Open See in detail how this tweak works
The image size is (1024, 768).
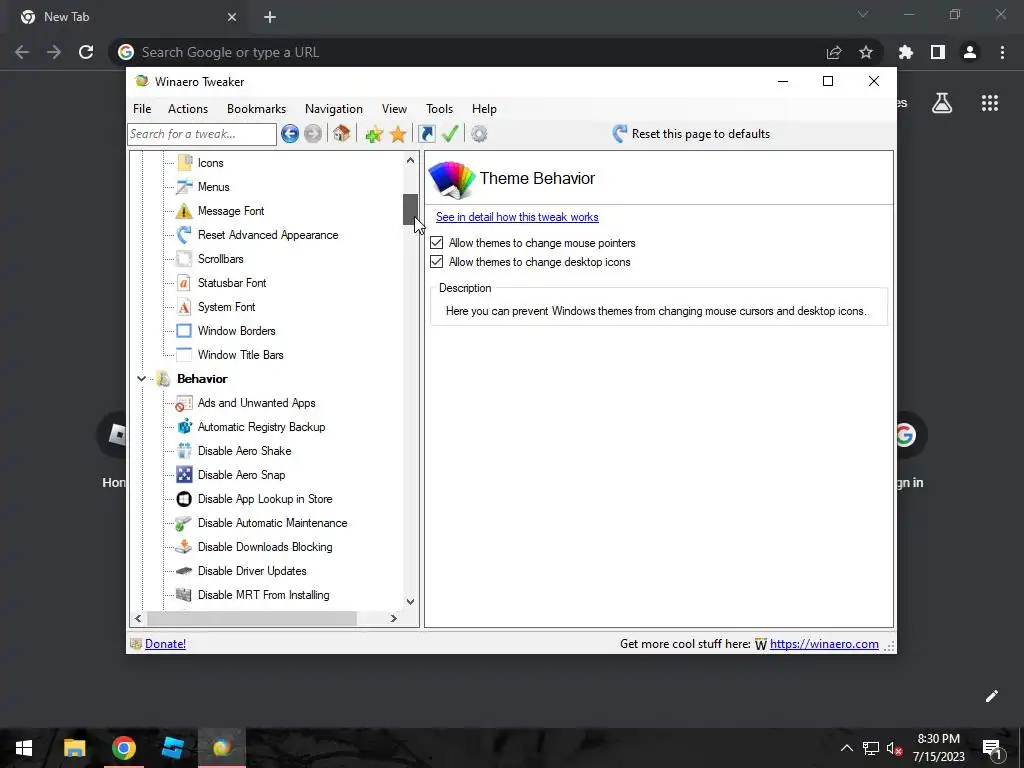[x=517, y=217]
